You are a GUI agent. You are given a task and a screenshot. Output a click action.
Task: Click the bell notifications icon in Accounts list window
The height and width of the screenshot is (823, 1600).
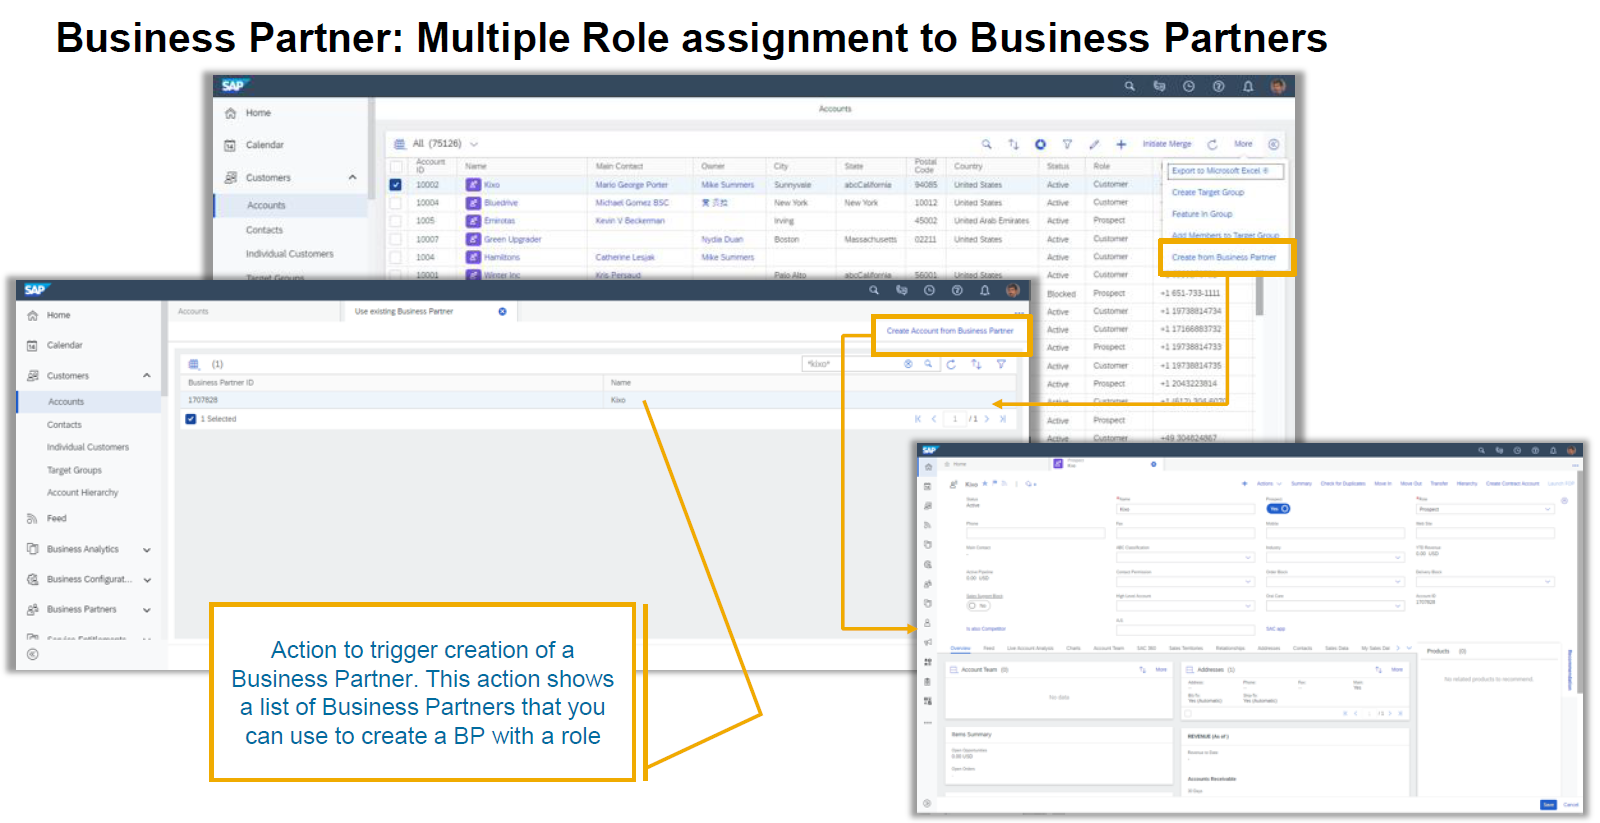(x=1248, y=86)
